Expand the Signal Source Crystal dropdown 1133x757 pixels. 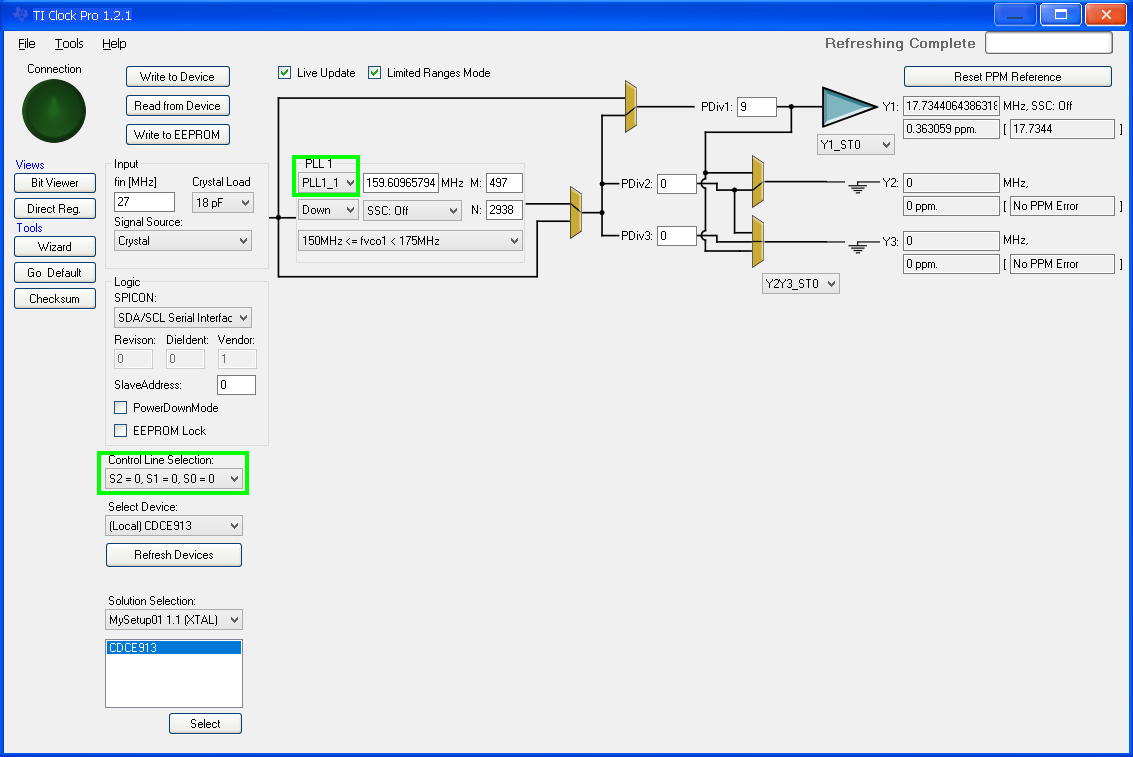183,241
